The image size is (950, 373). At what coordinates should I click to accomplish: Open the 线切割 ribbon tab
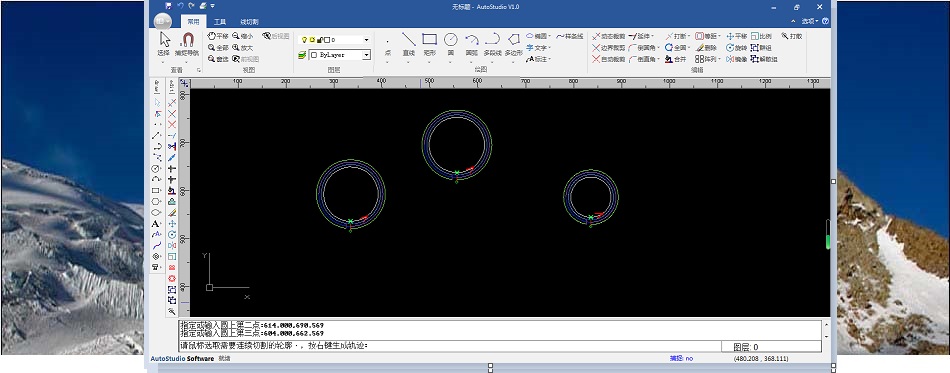(249, 22)
